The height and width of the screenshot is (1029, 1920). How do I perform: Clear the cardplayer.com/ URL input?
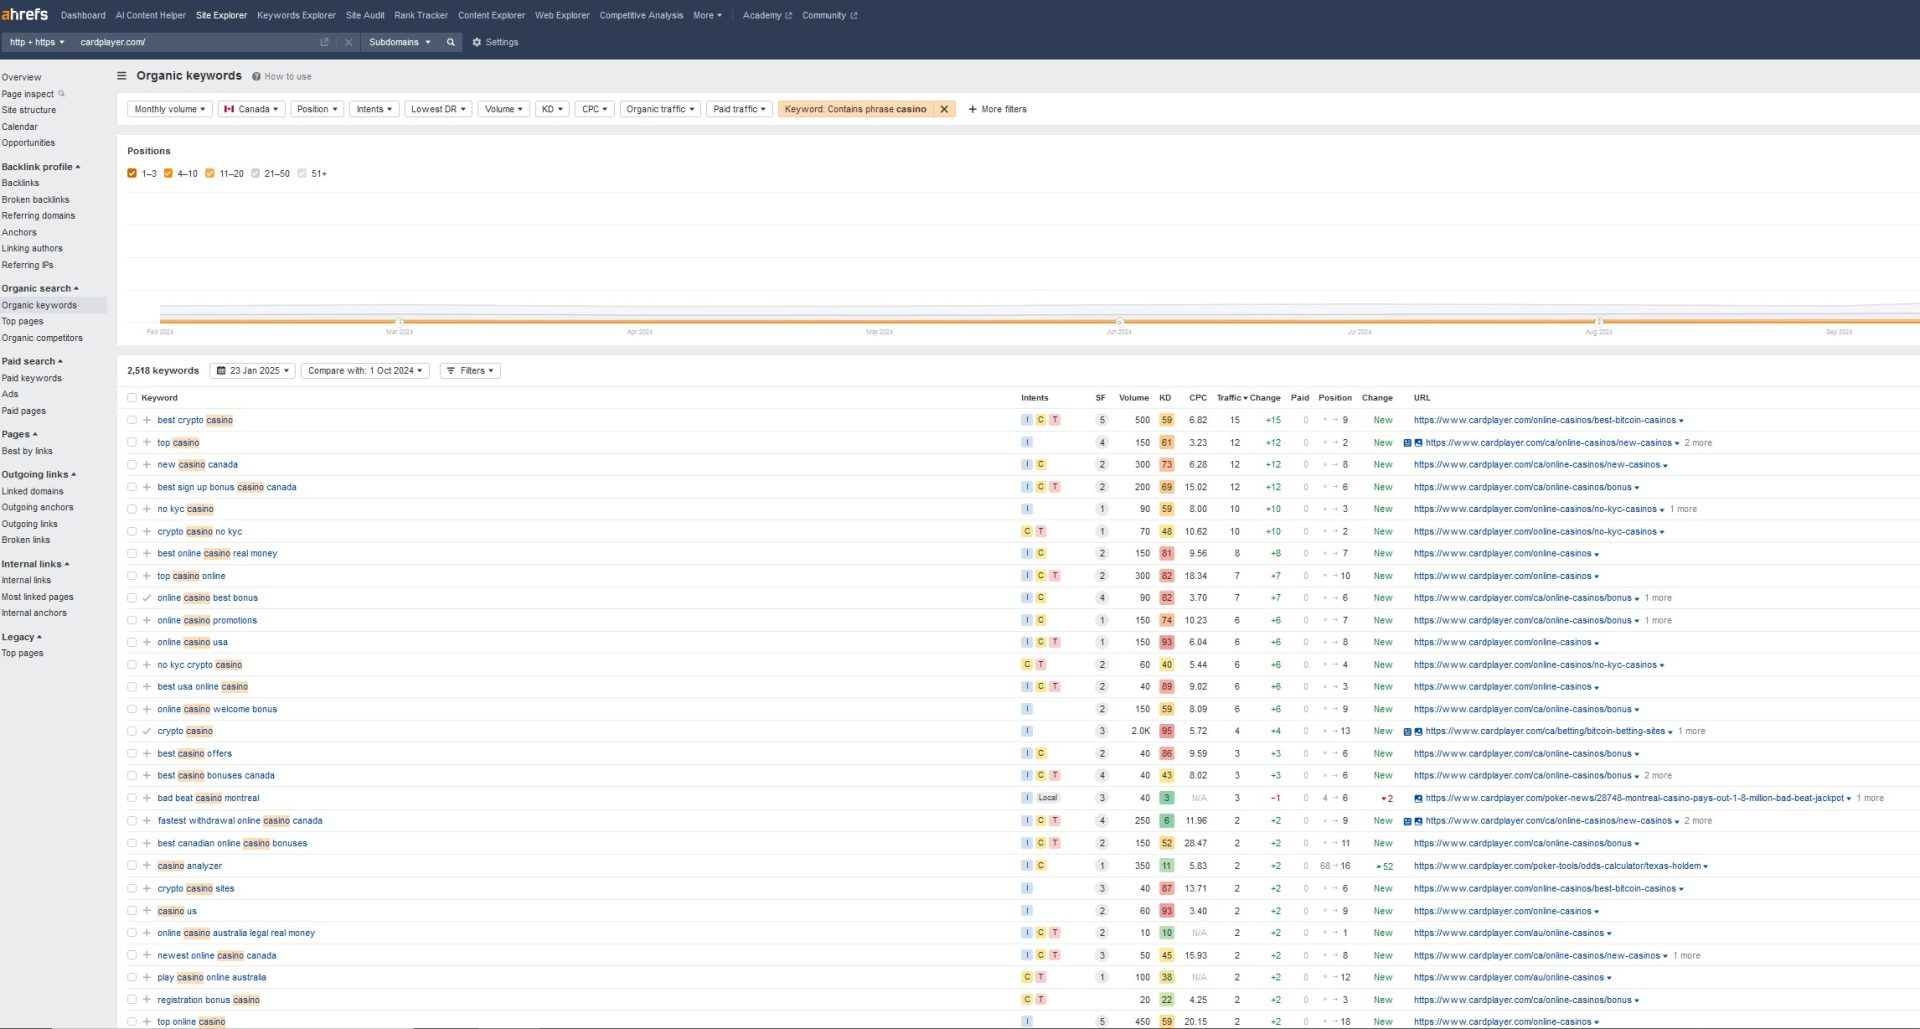pyautogui.click(x=348, y=42)
